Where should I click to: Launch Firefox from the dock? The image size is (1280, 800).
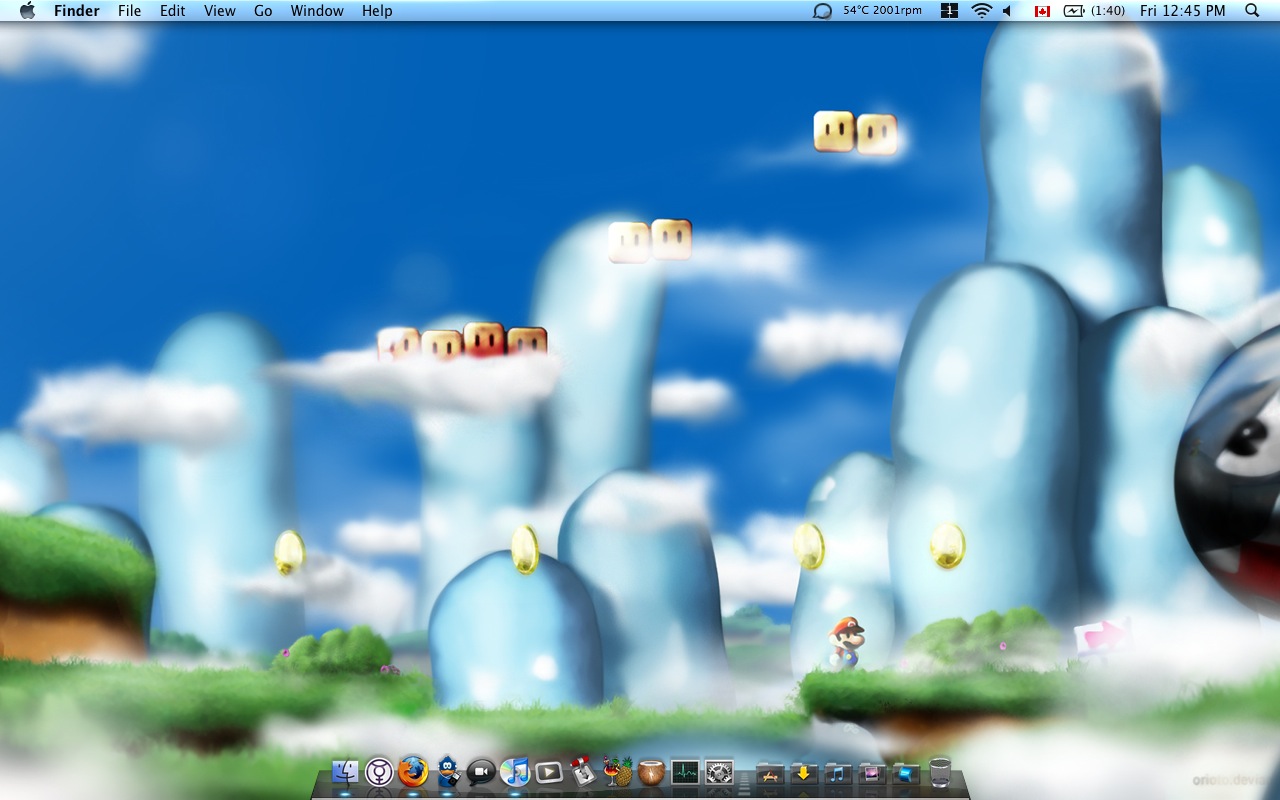413,772
